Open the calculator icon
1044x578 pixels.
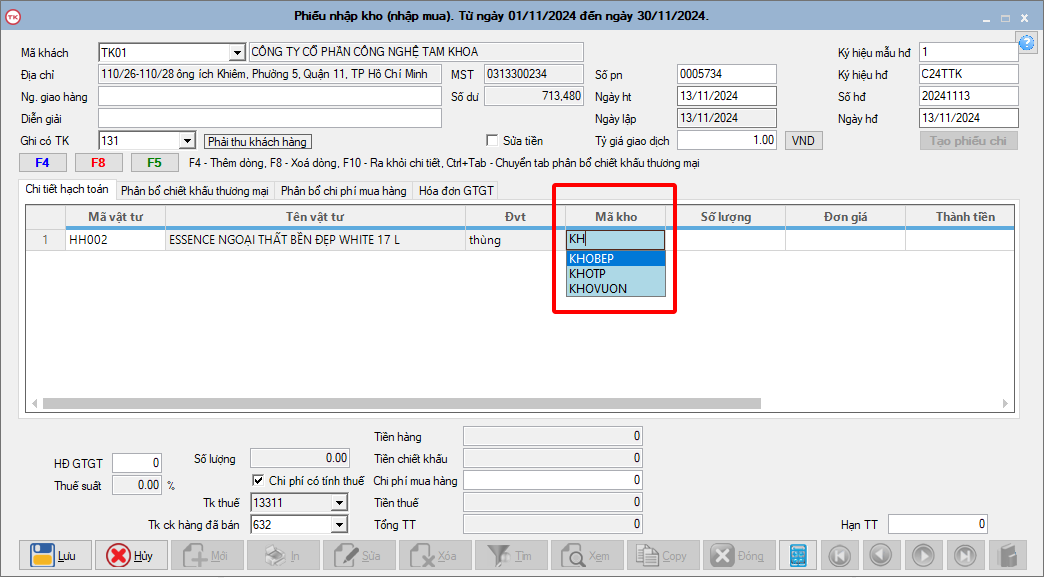coord(798,555)
